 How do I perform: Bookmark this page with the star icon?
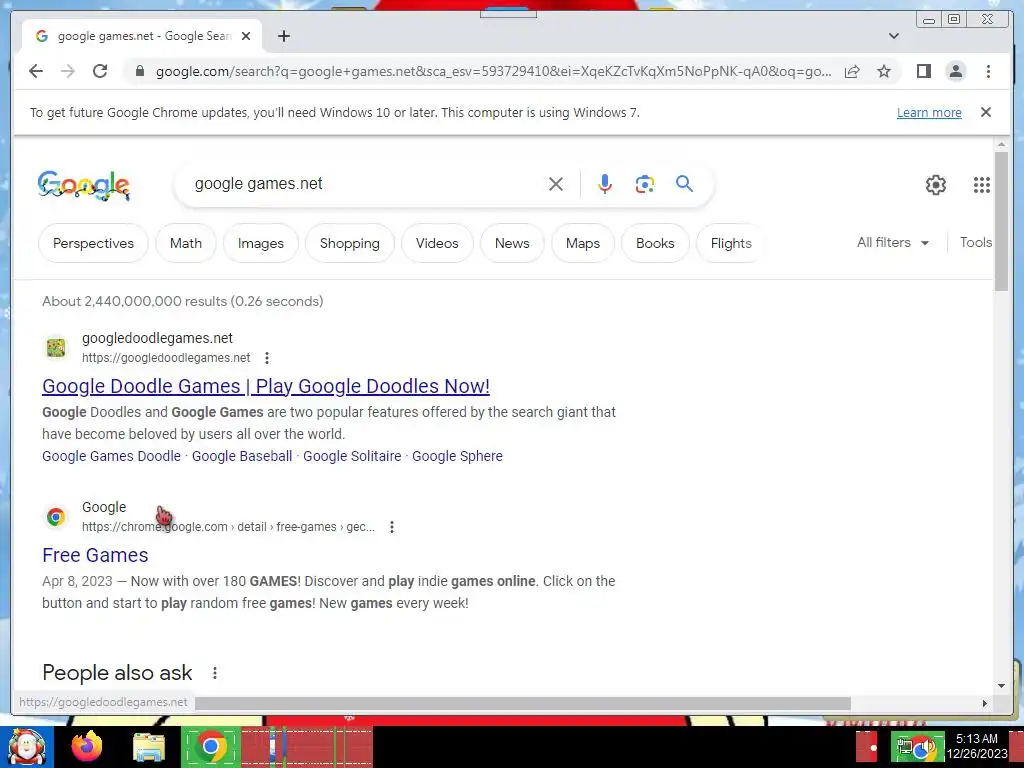pos(884,71)
